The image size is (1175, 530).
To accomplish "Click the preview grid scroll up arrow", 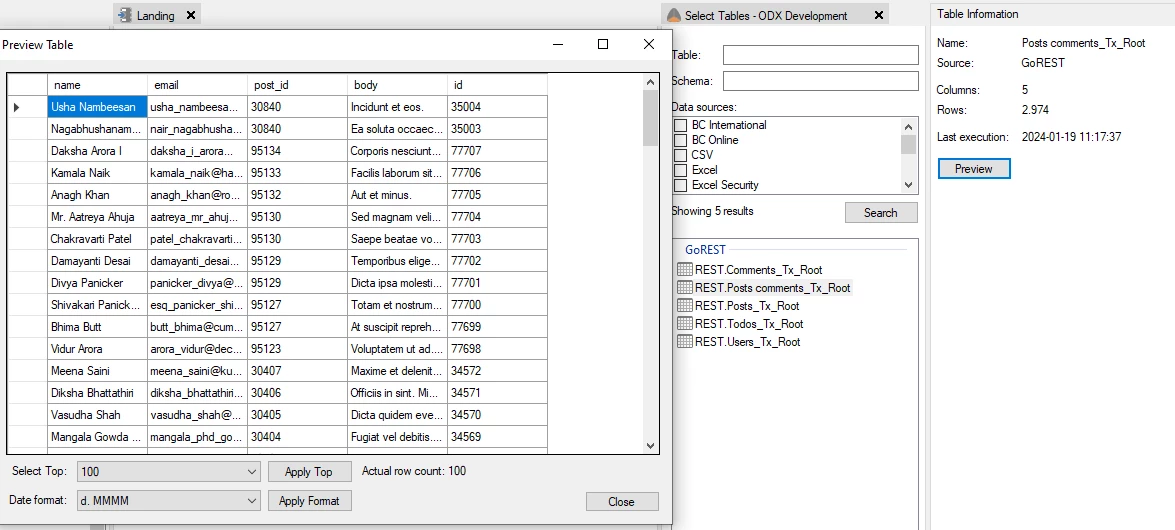I will [x=650, y=81].
